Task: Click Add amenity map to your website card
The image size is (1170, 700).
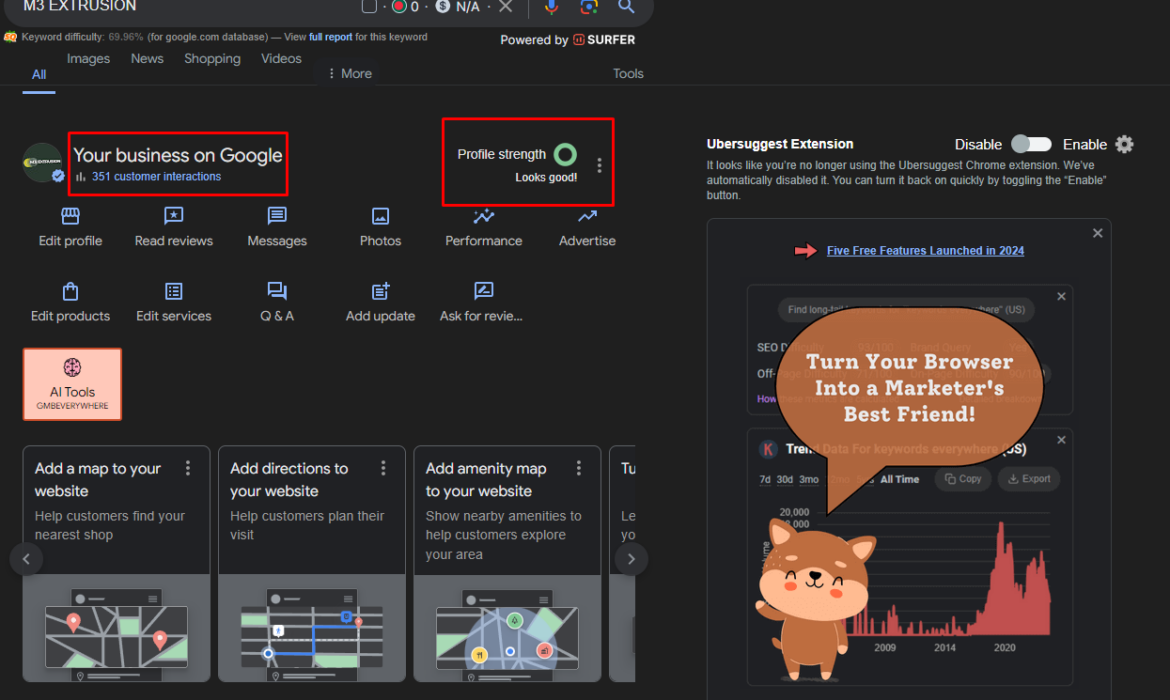Action: [507, 563]
